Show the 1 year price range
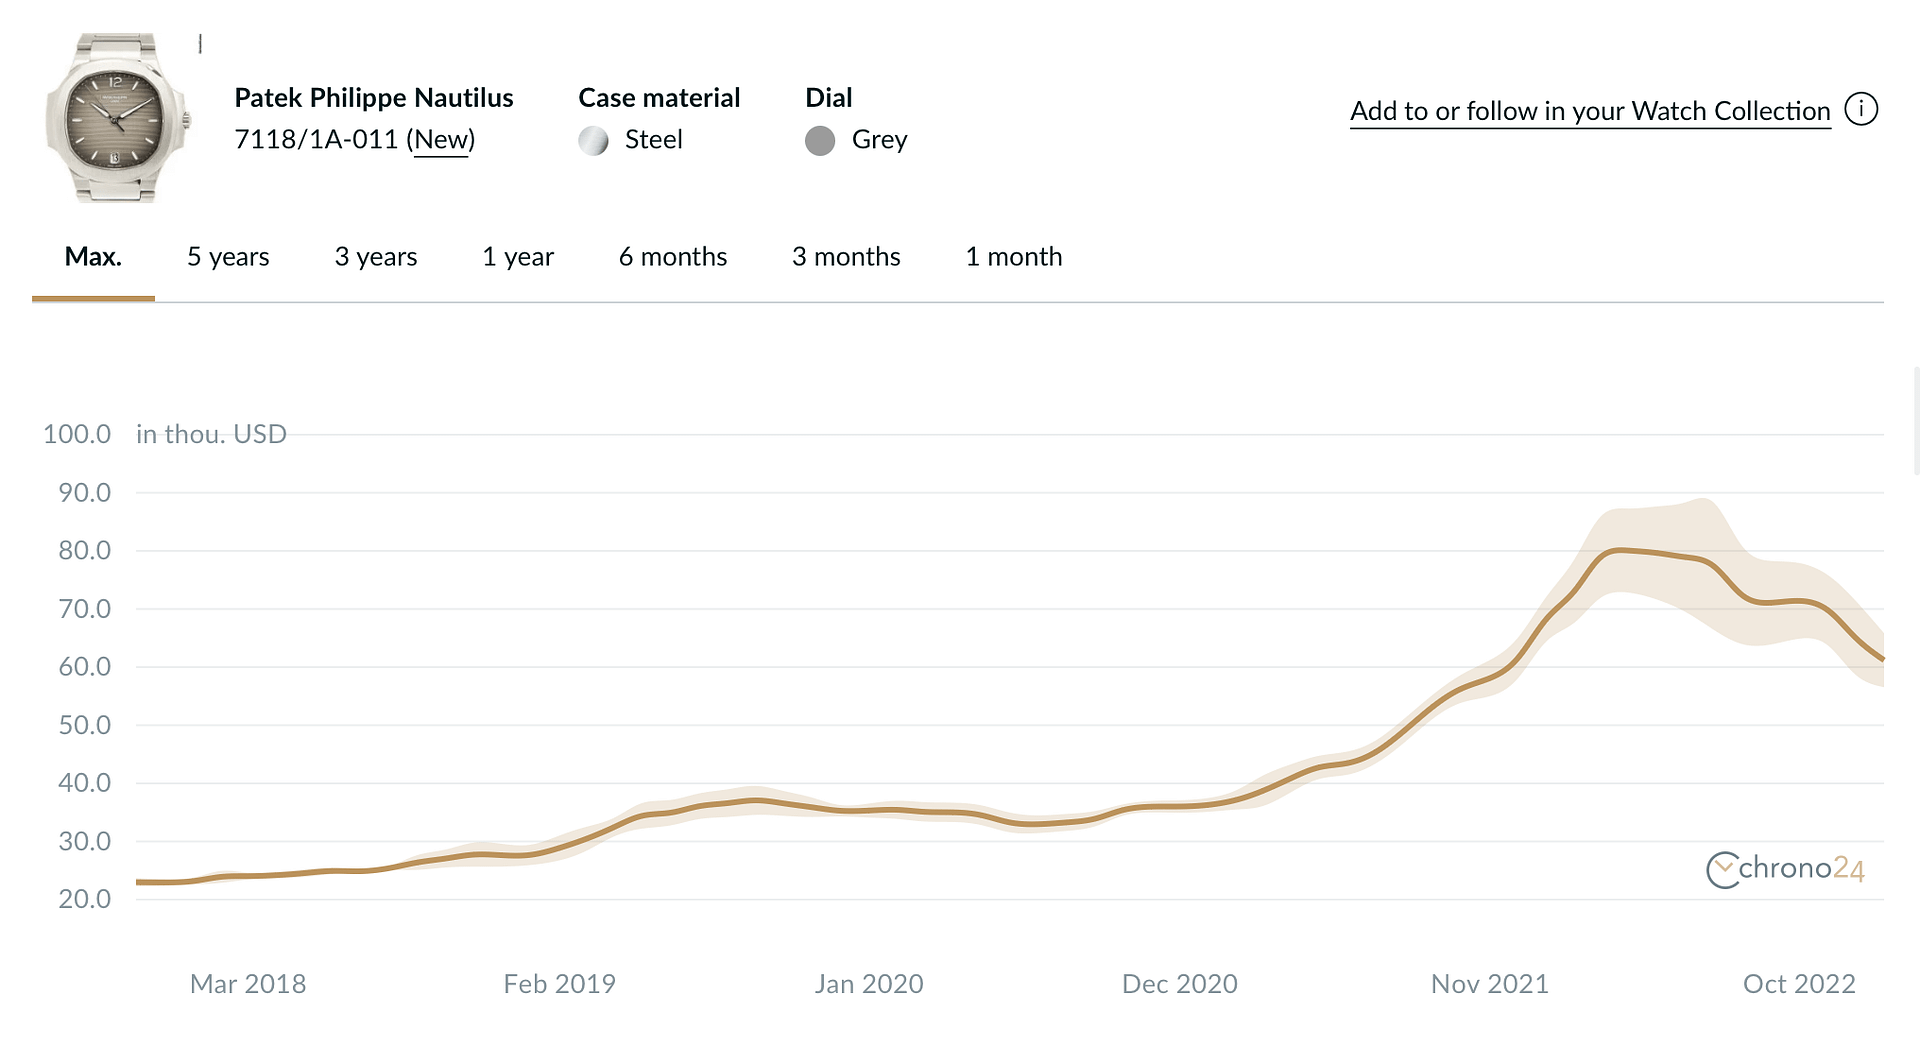 (518, 257)
